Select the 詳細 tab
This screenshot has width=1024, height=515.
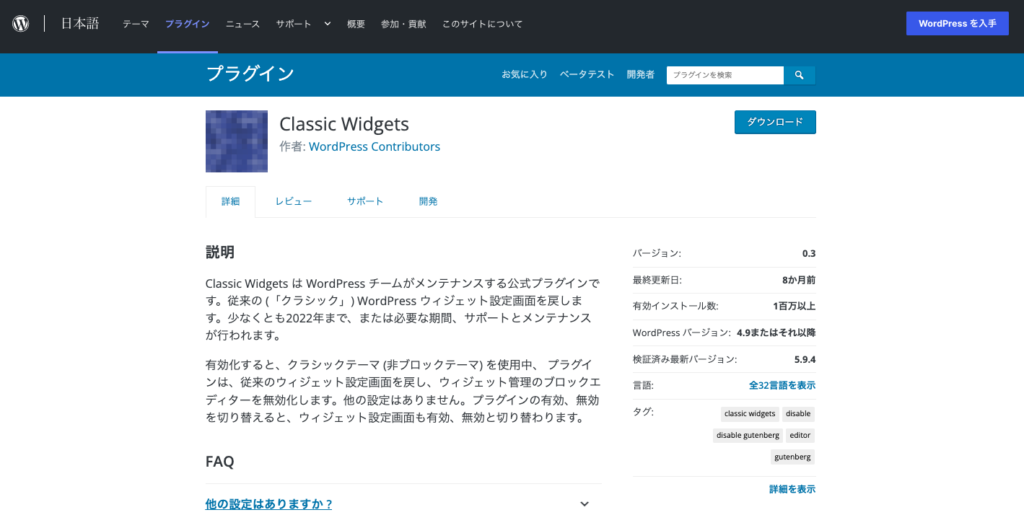[x=231, y=202]
